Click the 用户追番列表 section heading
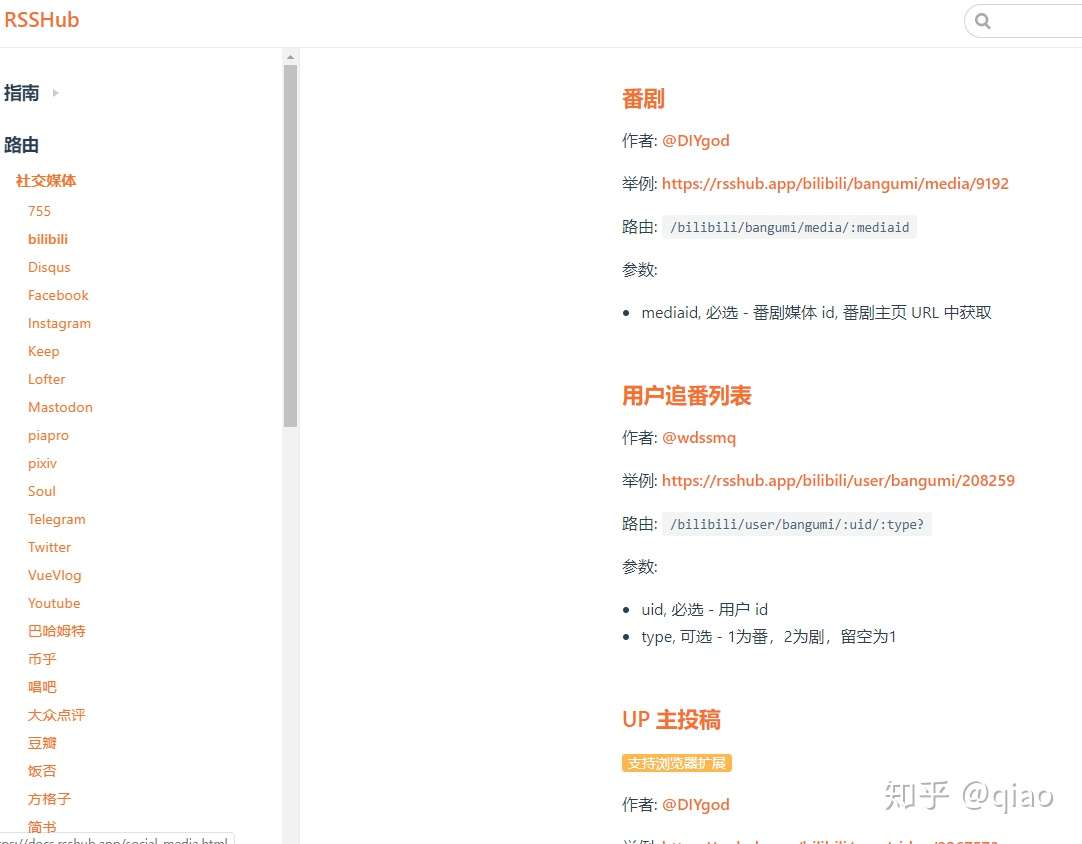Screen dimensions: 1082x844 click(x=687, y=395)
